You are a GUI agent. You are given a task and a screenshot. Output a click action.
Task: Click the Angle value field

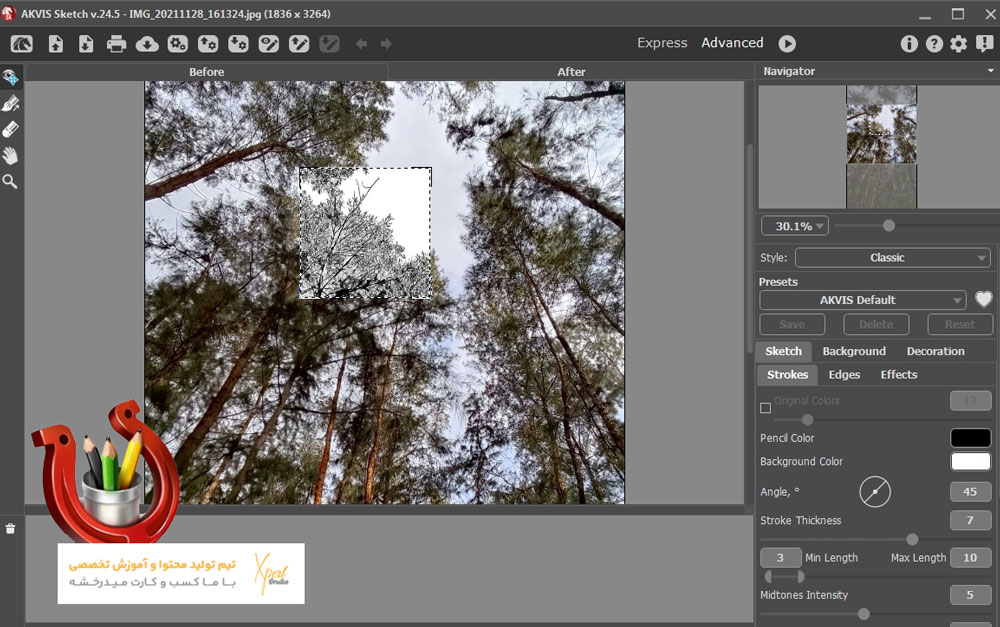pyautogui.click(x=971, y=492)
